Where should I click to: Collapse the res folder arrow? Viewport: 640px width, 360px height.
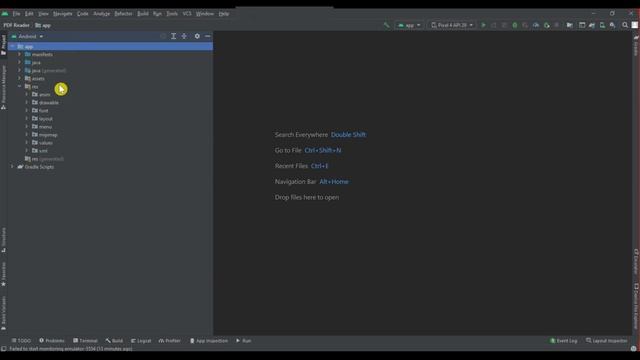click(19, 87)
